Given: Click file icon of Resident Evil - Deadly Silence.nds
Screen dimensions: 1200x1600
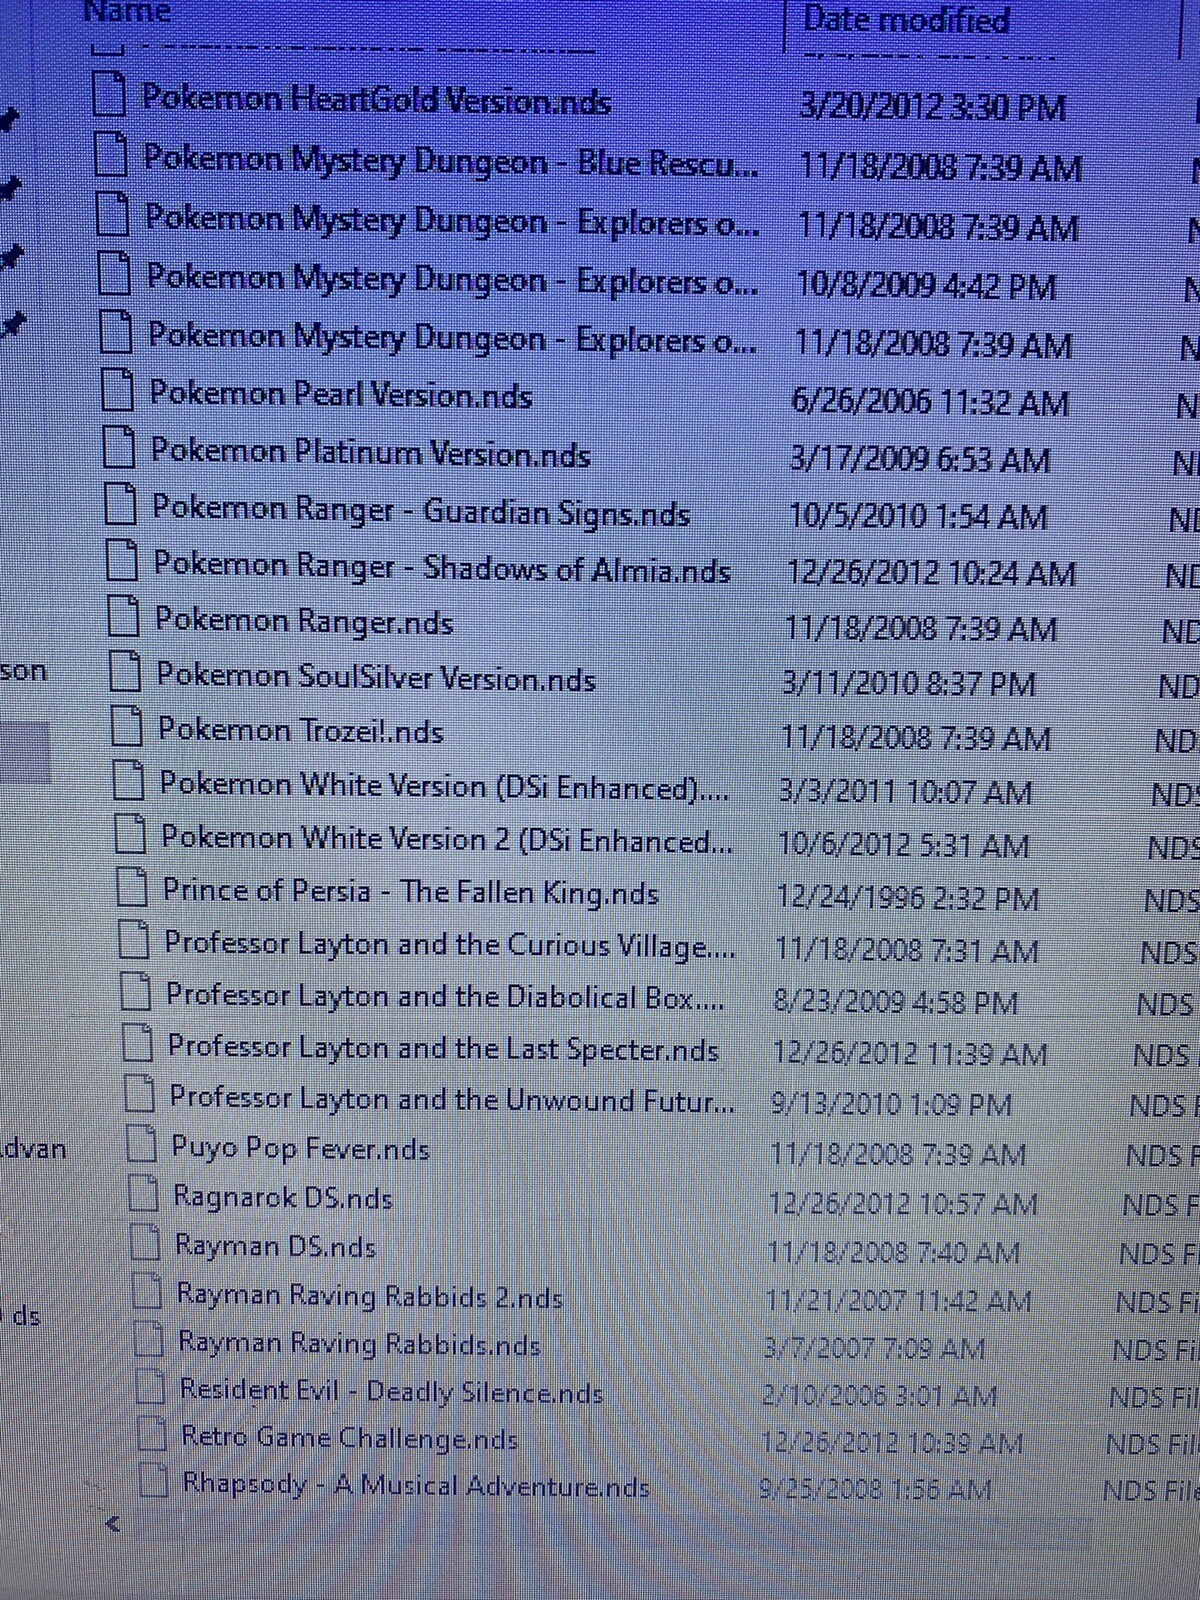Looking at the screenshot, I should pyautogui.click(x=150, y=1386).
